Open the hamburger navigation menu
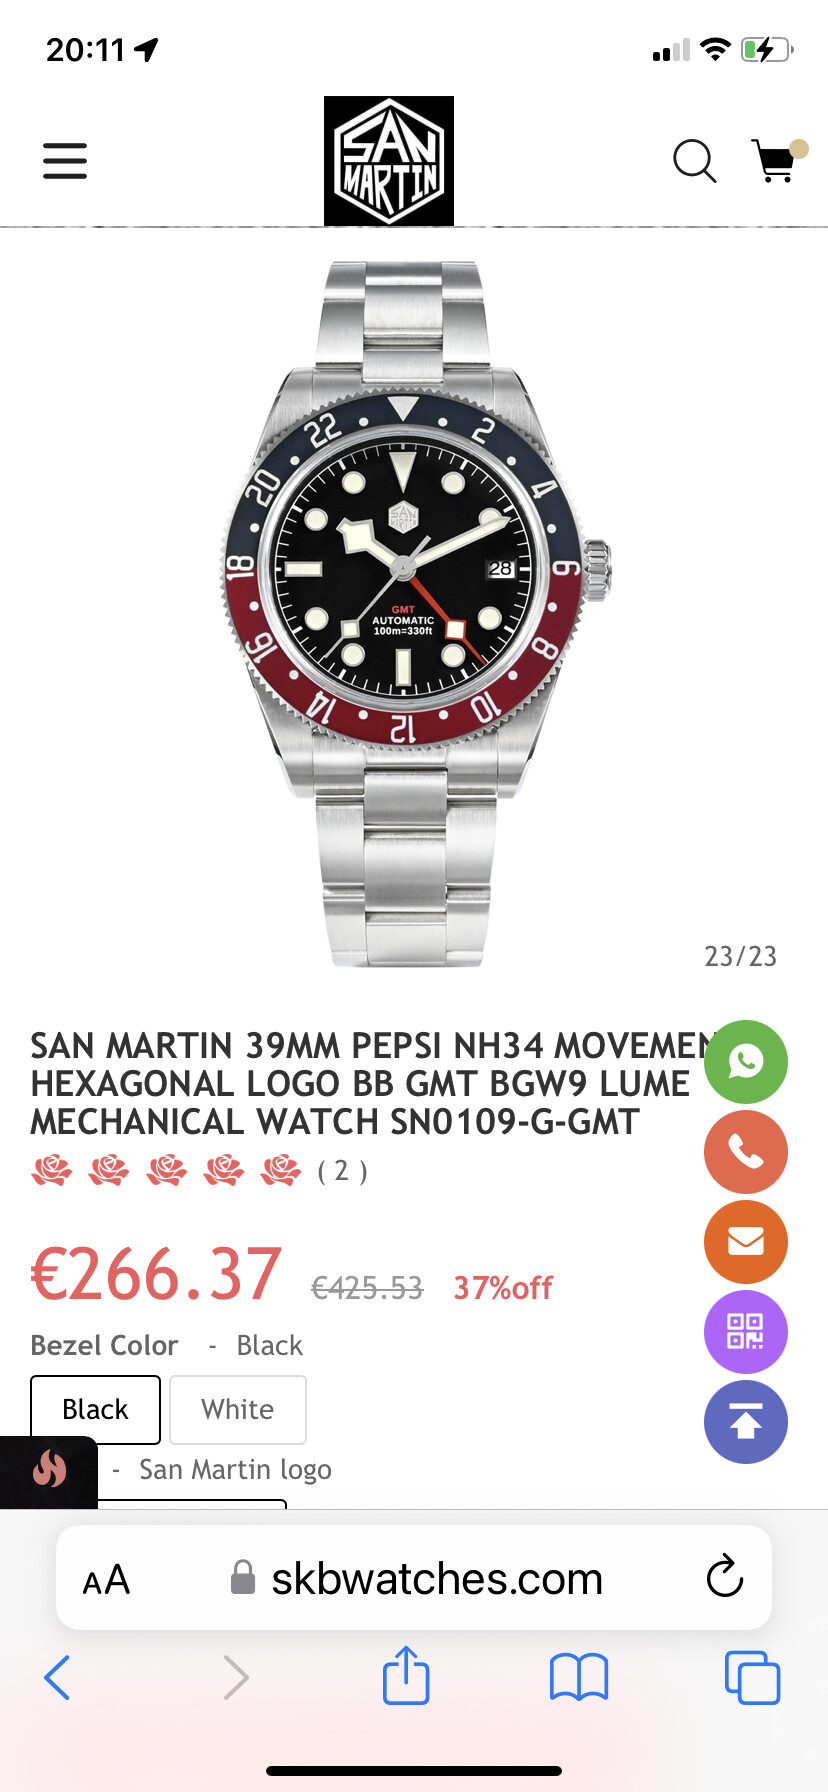Viewport: 828px width, 1792px height. [x=65, y=161]
